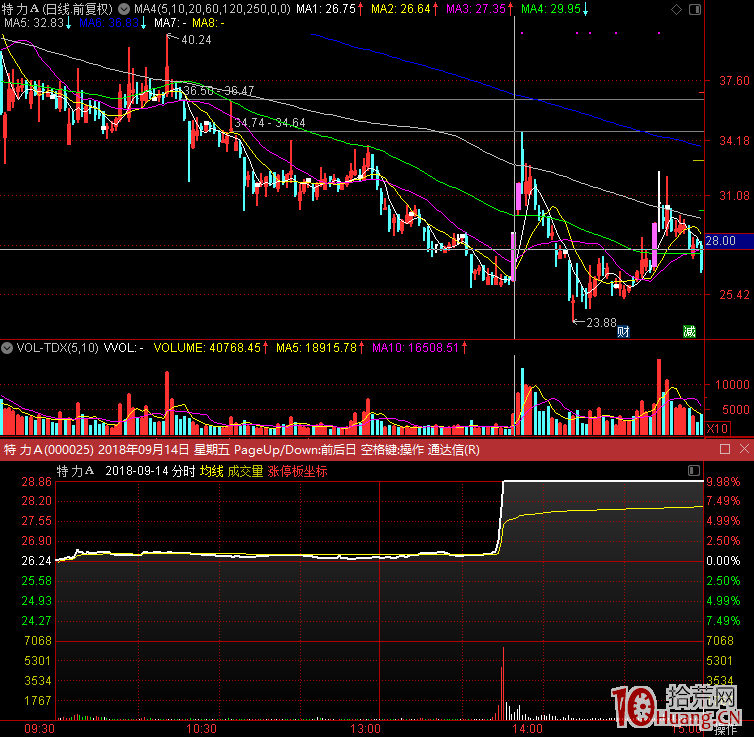Click the 10:30 time axis label
The width and height of the screenshot is (754, 737).
(x=201, y=729)
